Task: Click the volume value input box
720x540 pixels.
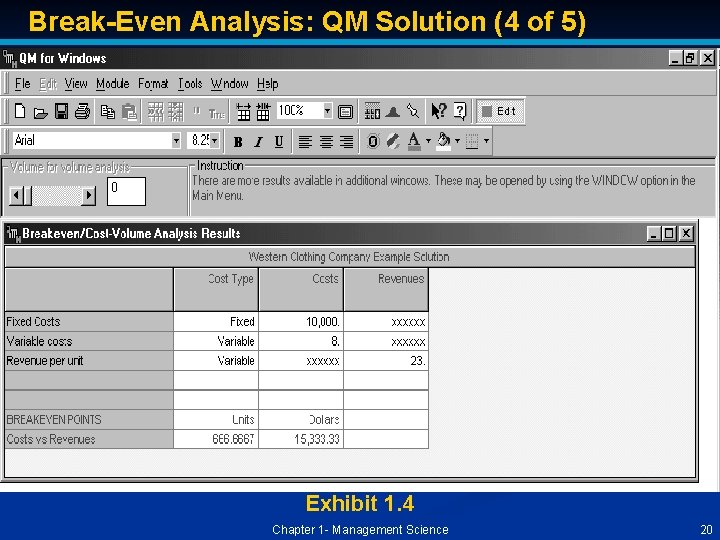Action: click(x=126, y=191)
